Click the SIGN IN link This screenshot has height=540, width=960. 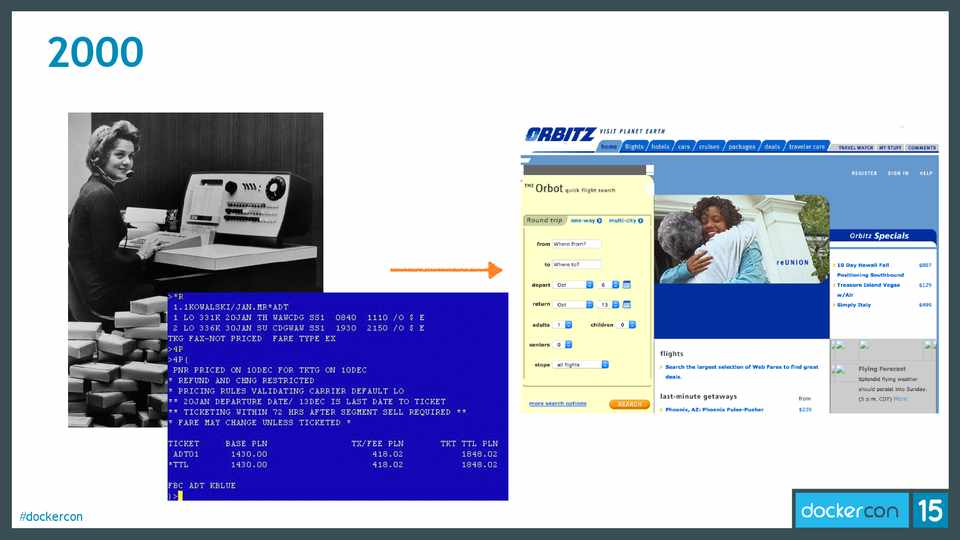(898, 173)
